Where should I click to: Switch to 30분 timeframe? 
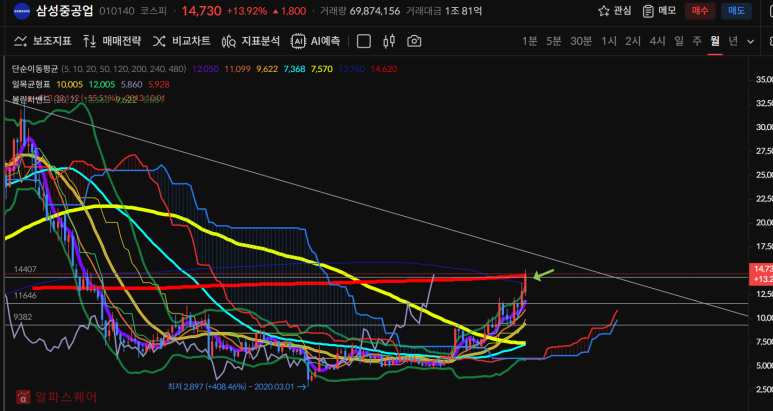(581, 41)
